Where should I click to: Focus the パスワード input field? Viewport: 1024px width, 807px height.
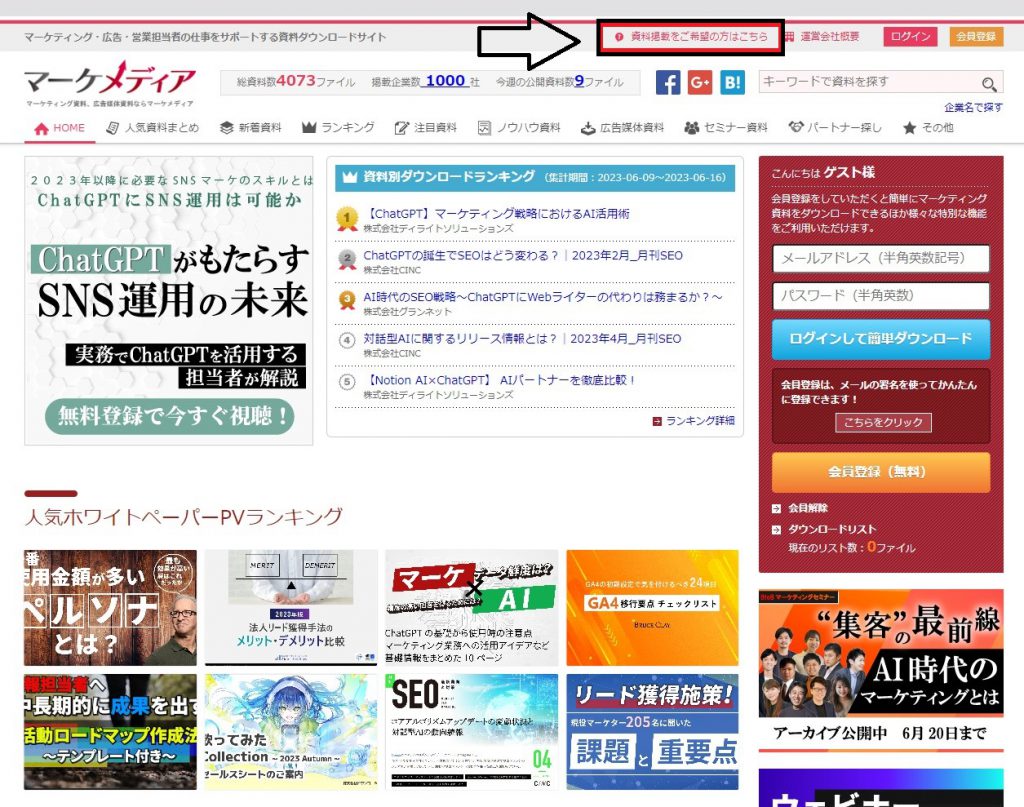click(x=881, y=296)
